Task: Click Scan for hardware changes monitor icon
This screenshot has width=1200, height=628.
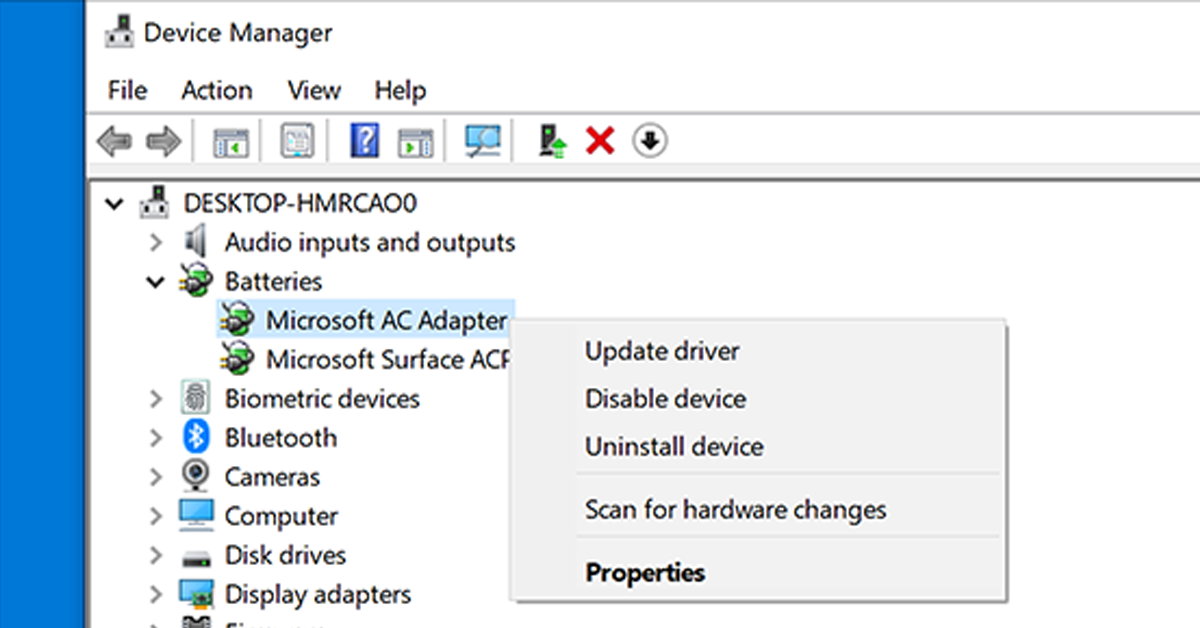Action: 482,141
